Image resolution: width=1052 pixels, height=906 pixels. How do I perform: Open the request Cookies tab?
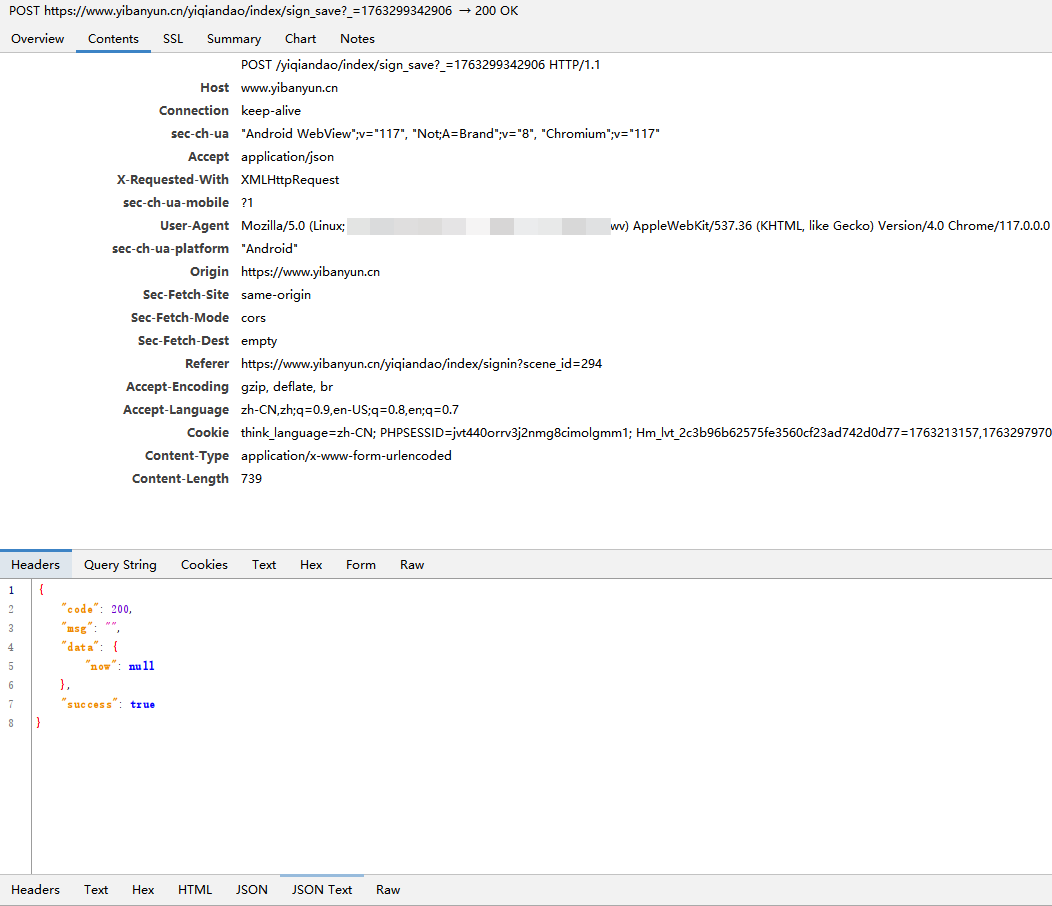pos(204,565)
